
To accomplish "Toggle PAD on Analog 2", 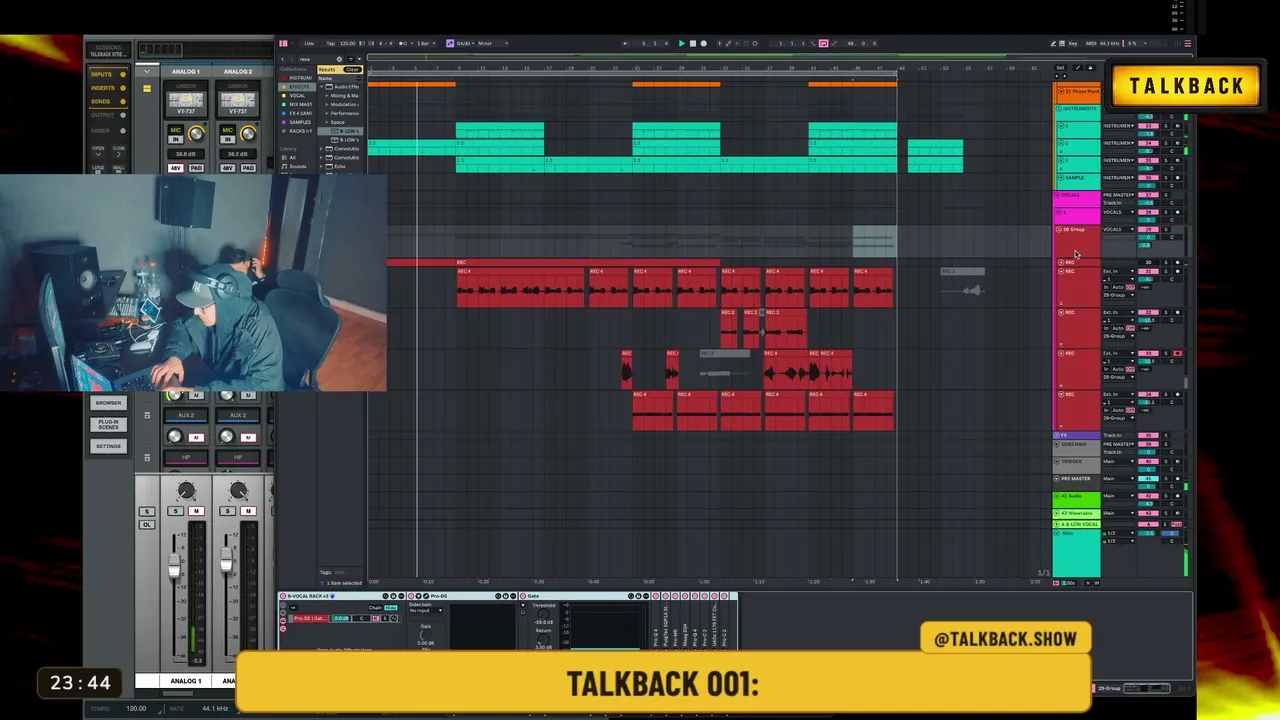I will pyautogui.click(x=248, y=168).
